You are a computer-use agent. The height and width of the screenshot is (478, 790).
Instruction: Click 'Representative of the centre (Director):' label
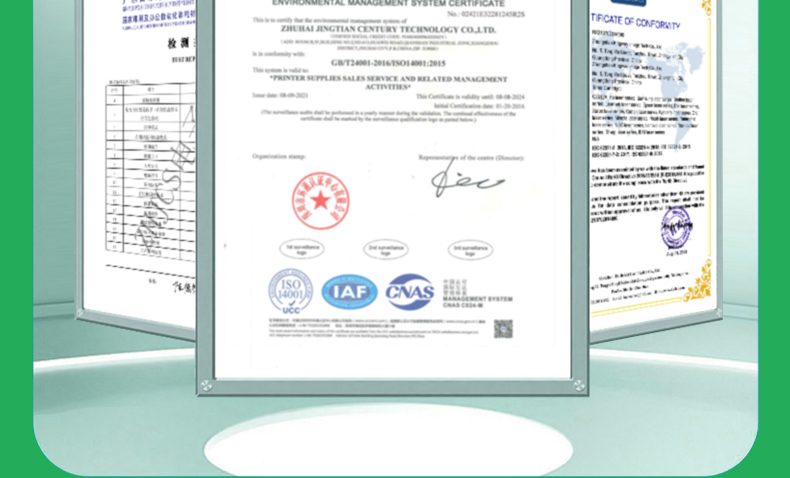(471, 158)
